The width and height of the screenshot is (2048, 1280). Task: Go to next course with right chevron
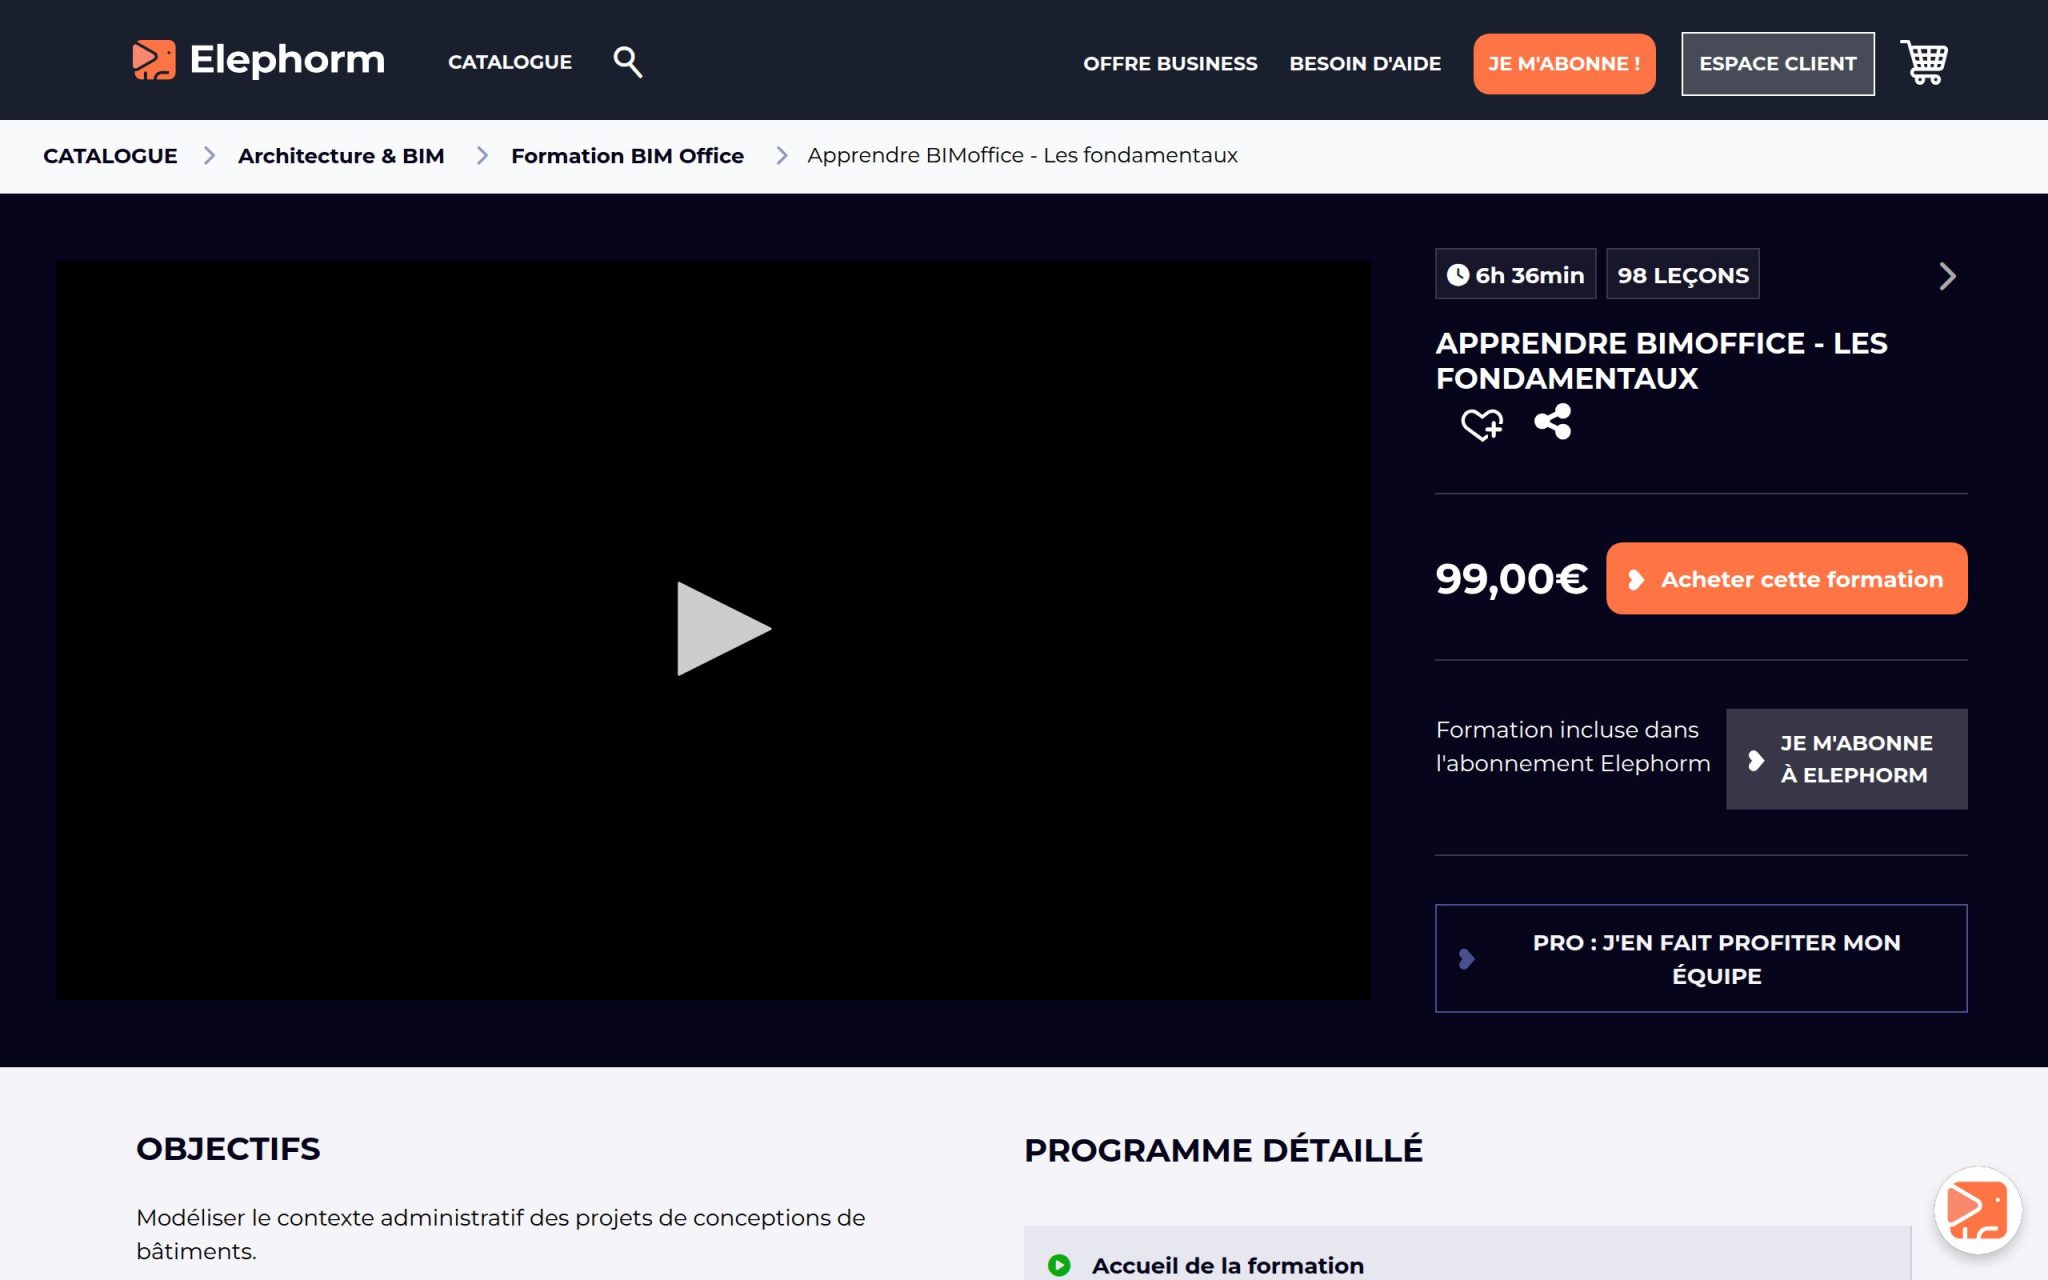pos(1947,276)
